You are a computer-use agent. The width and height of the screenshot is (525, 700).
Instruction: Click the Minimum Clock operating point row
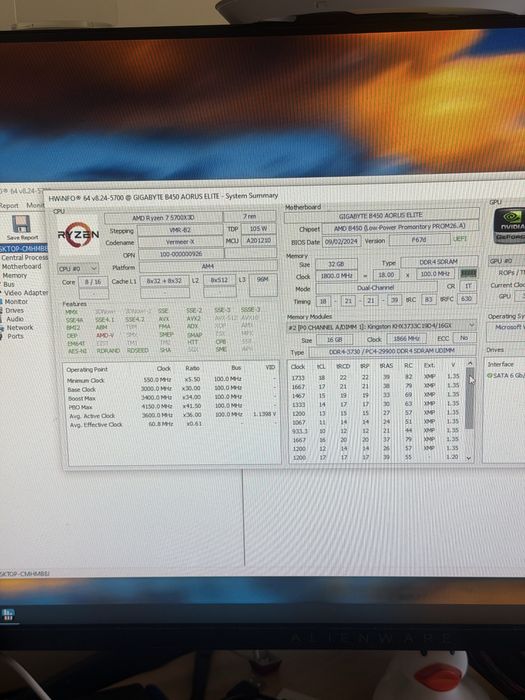pyautogui.click(x=172, y=380)
